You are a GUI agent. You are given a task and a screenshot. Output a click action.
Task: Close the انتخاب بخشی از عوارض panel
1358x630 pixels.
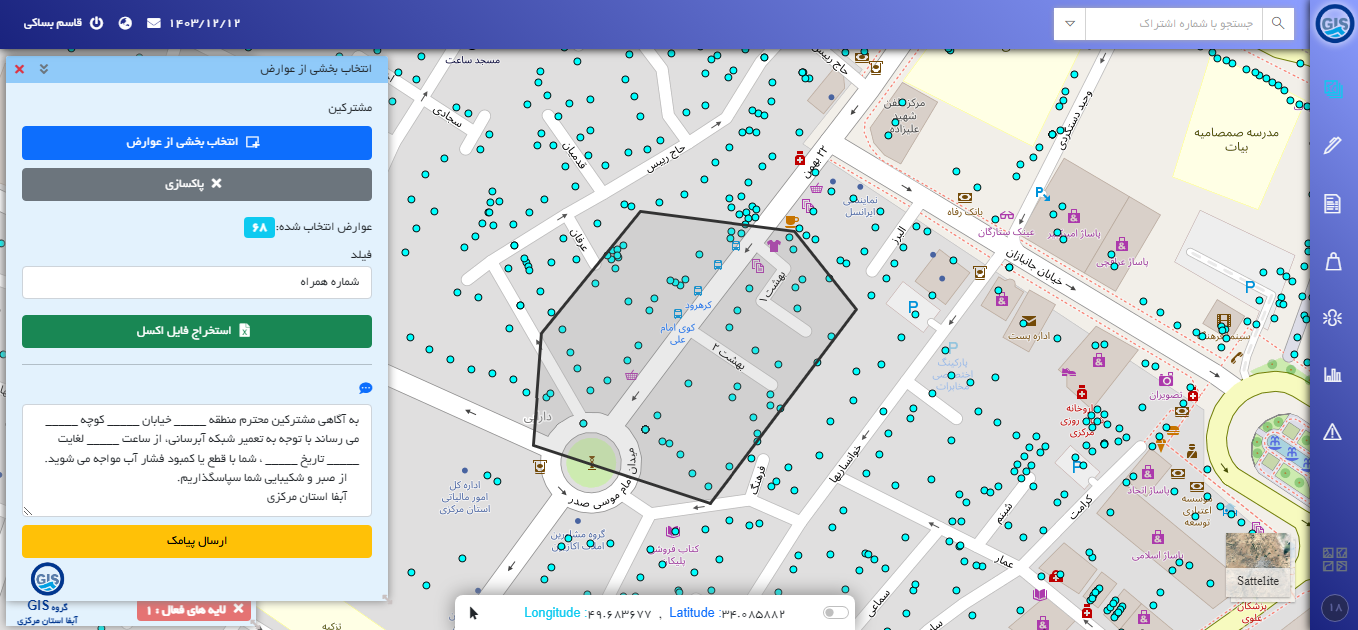click(19, 69)
